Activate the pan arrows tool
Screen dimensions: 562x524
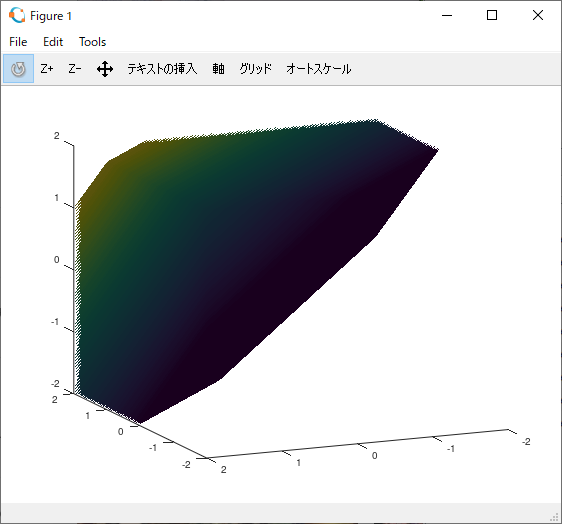(105, 69)
